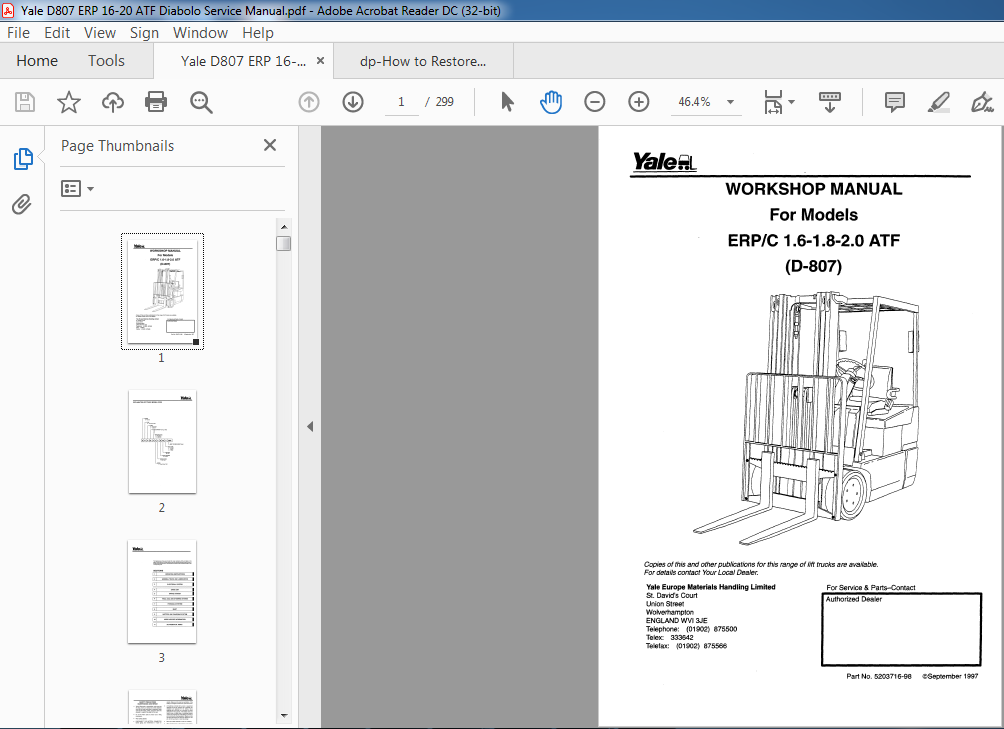Click the scrolling read mode icon
Screen dimensions: 1004x729
pyautogui.click(x=830, y=102)
